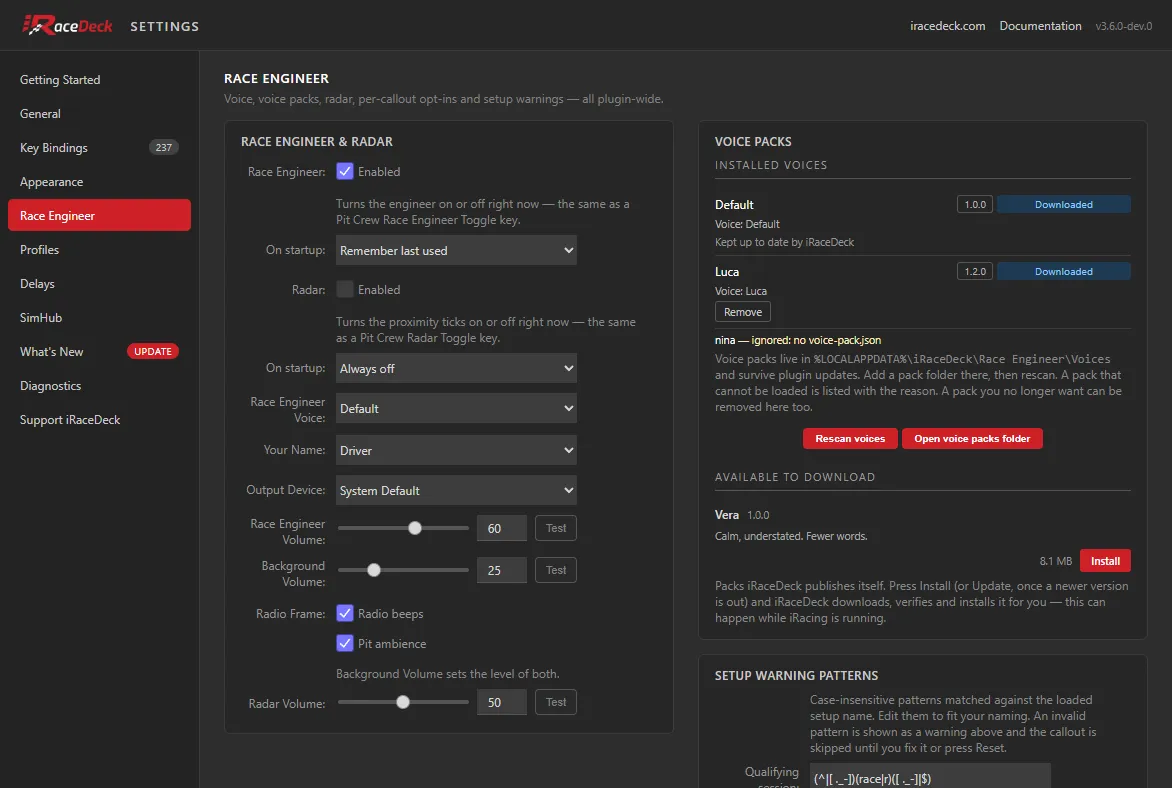The height and width of the screenshot is (788, 1172).
Task: Click the Default voice Downloaded badge
Action: click(x=1064, y=204)
